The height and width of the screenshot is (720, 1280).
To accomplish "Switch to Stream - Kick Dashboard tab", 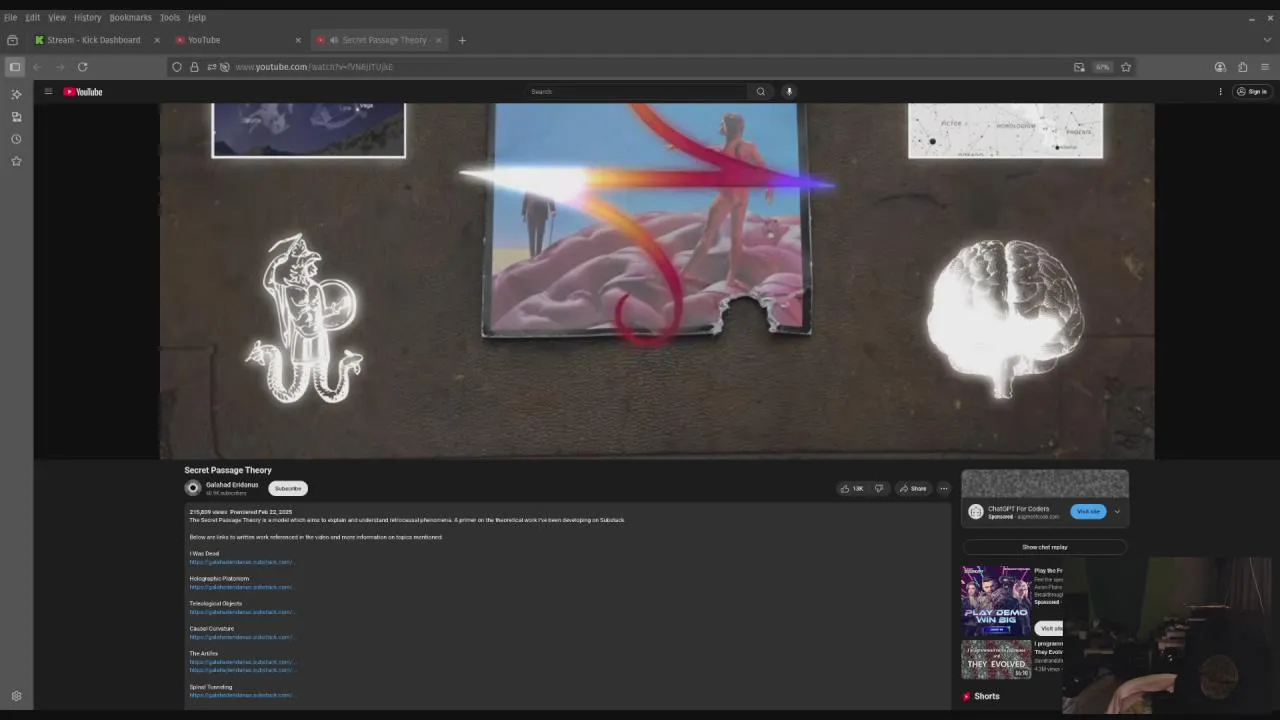I will (x=93, y=40).
